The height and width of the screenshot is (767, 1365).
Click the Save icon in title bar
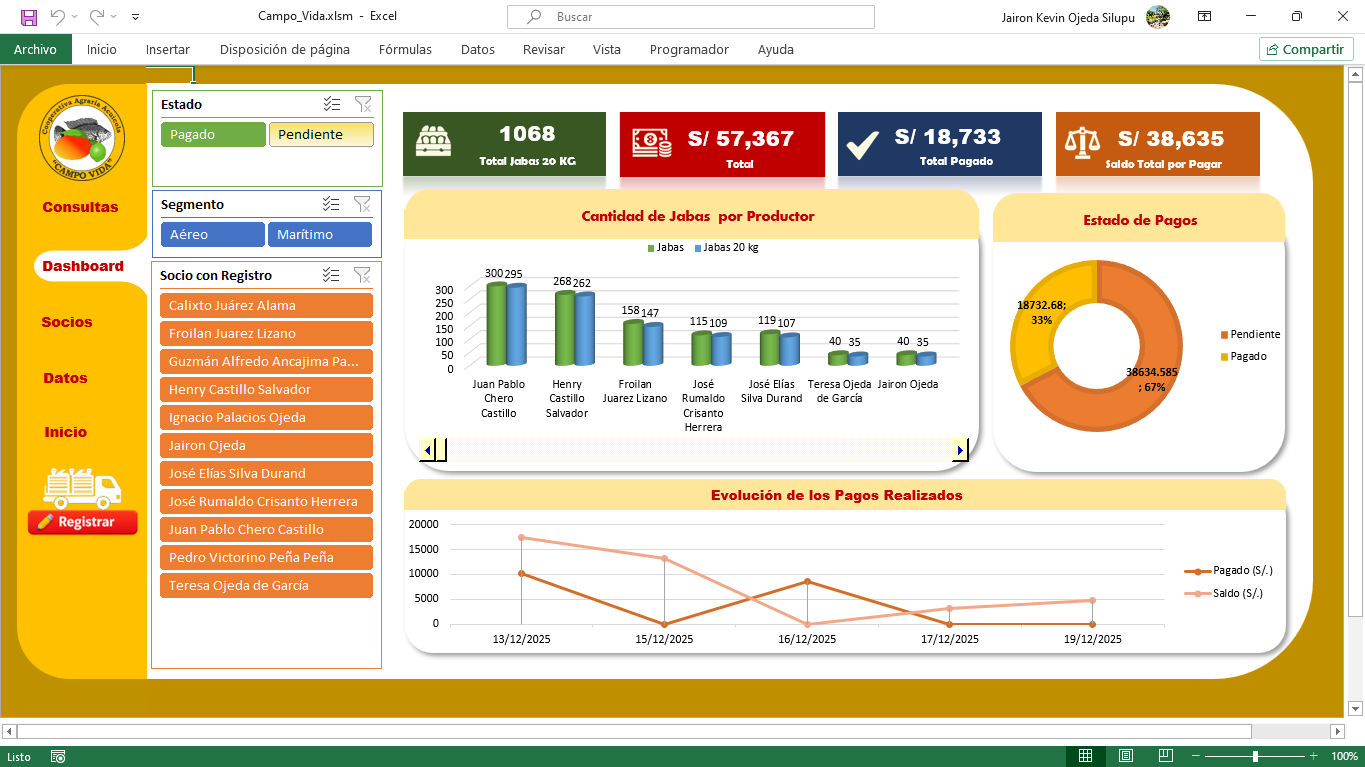click(x=29, y=17)
